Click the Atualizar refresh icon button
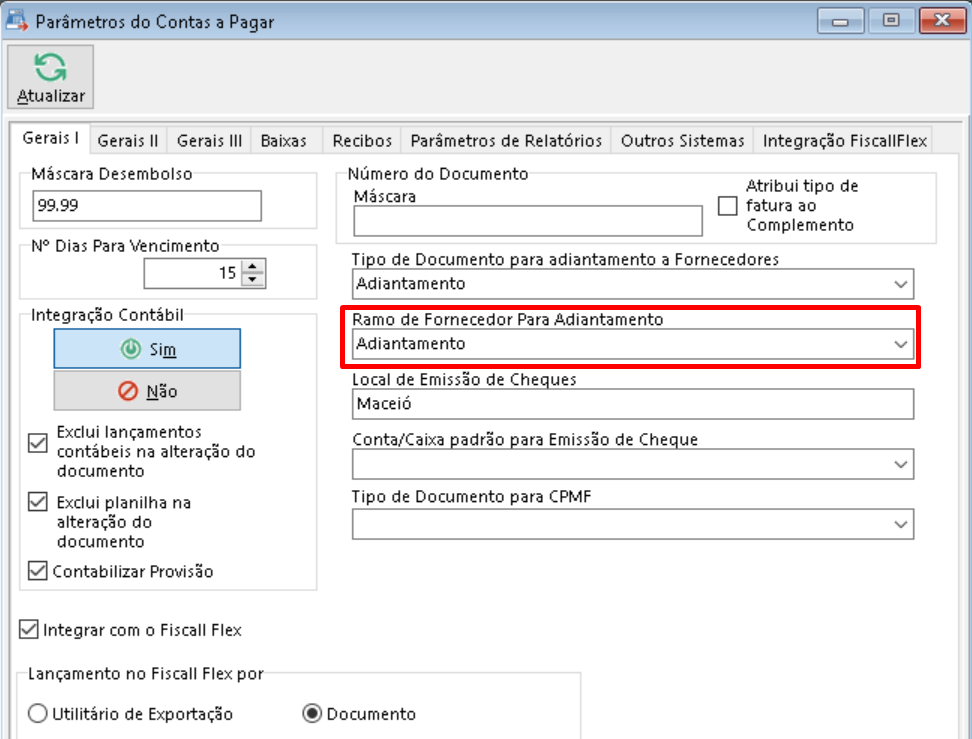 pyautogui.click(x=50, y=77)
